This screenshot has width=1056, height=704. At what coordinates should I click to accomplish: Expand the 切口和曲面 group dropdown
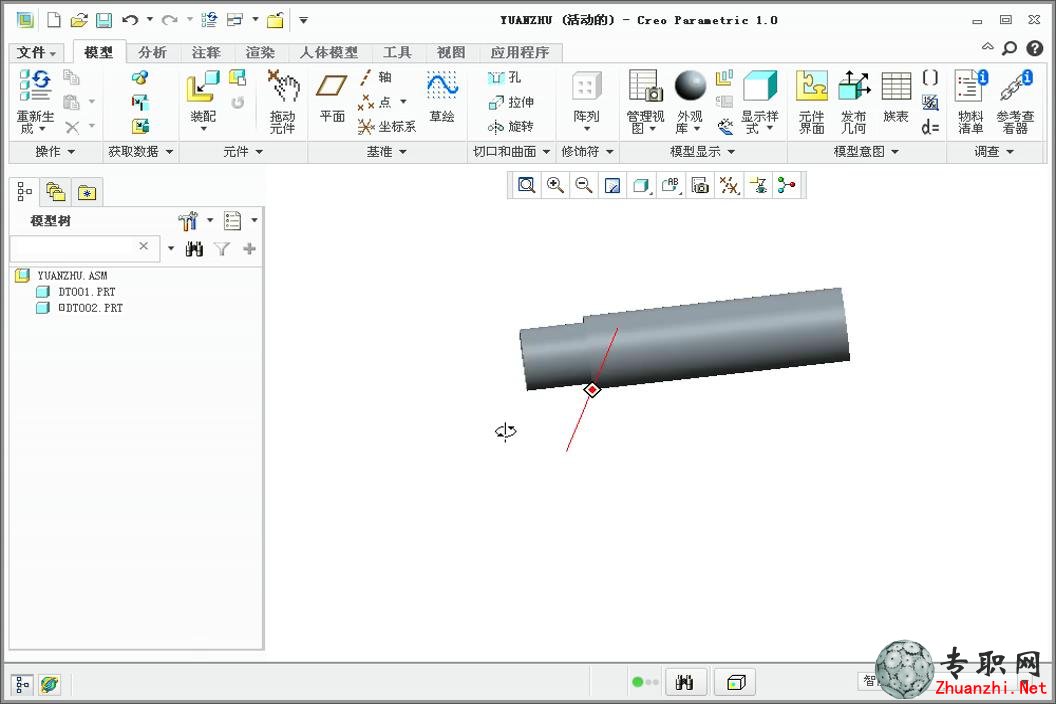click(512, 152)
